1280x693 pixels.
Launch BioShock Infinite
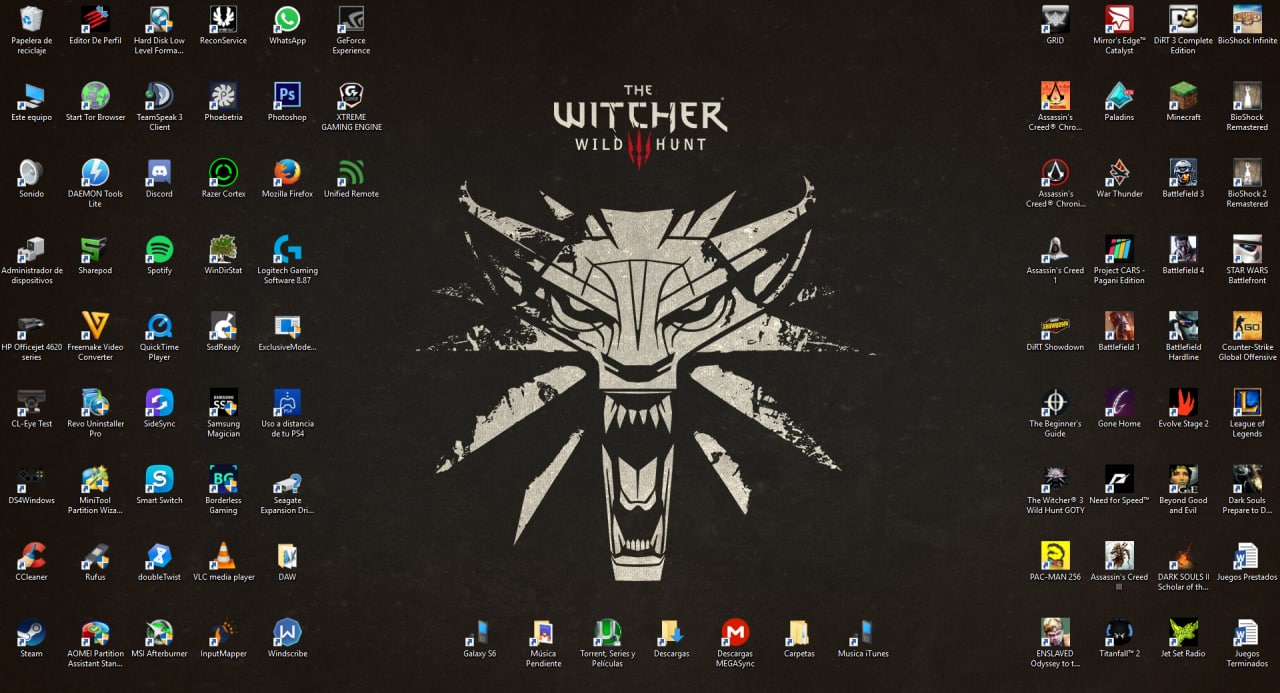click(x=1247, y=19)
